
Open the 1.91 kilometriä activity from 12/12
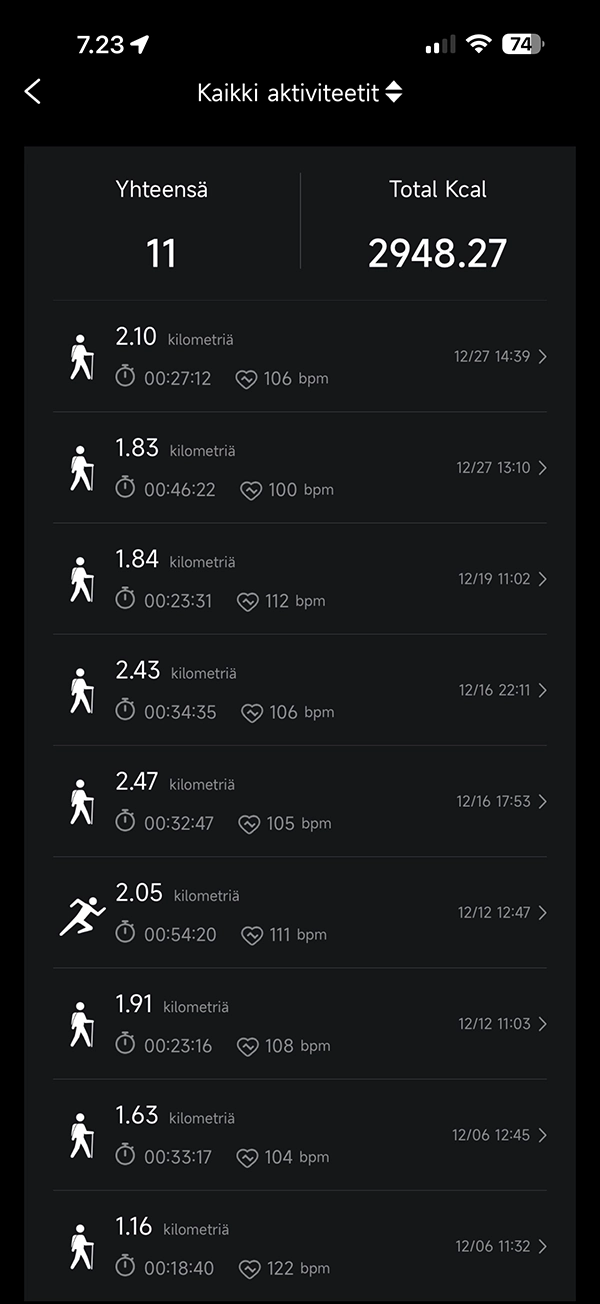[300, 1024]
